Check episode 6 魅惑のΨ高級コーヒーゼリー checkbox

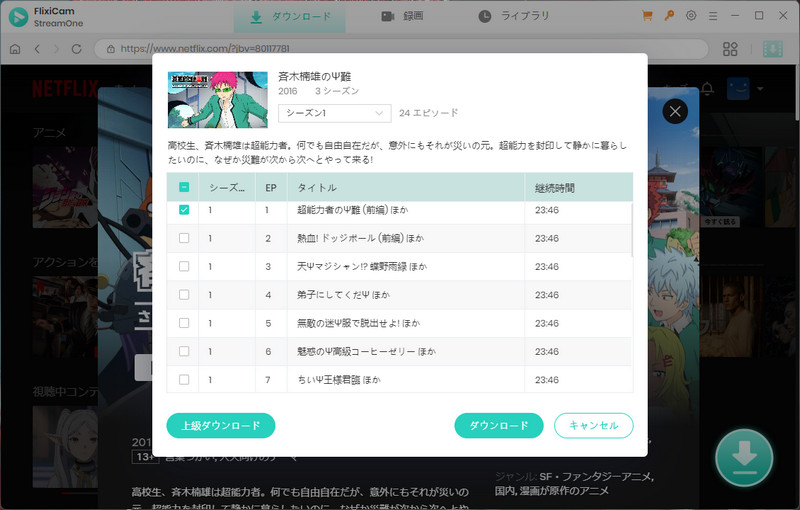(x=184, y=351)
